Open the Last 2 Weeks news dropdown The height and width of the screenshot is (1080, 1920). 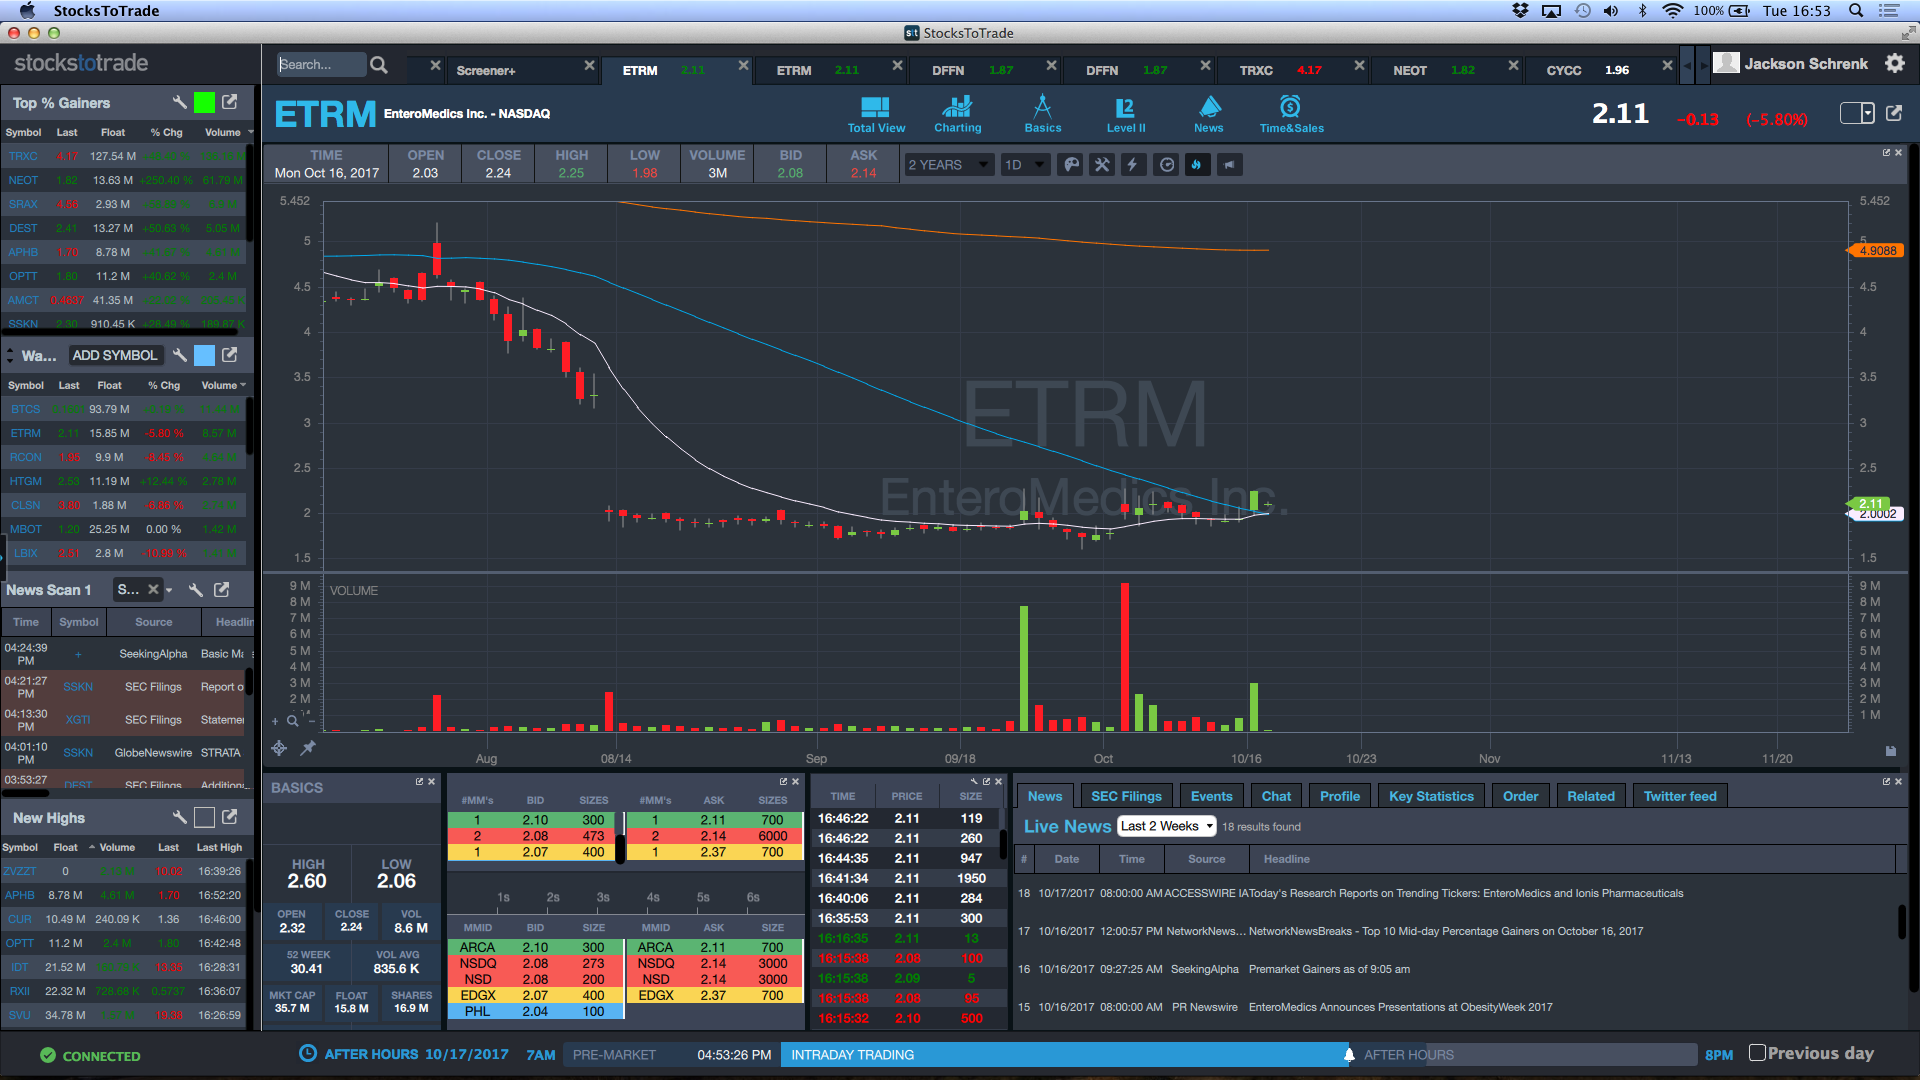click(1166, 826)
